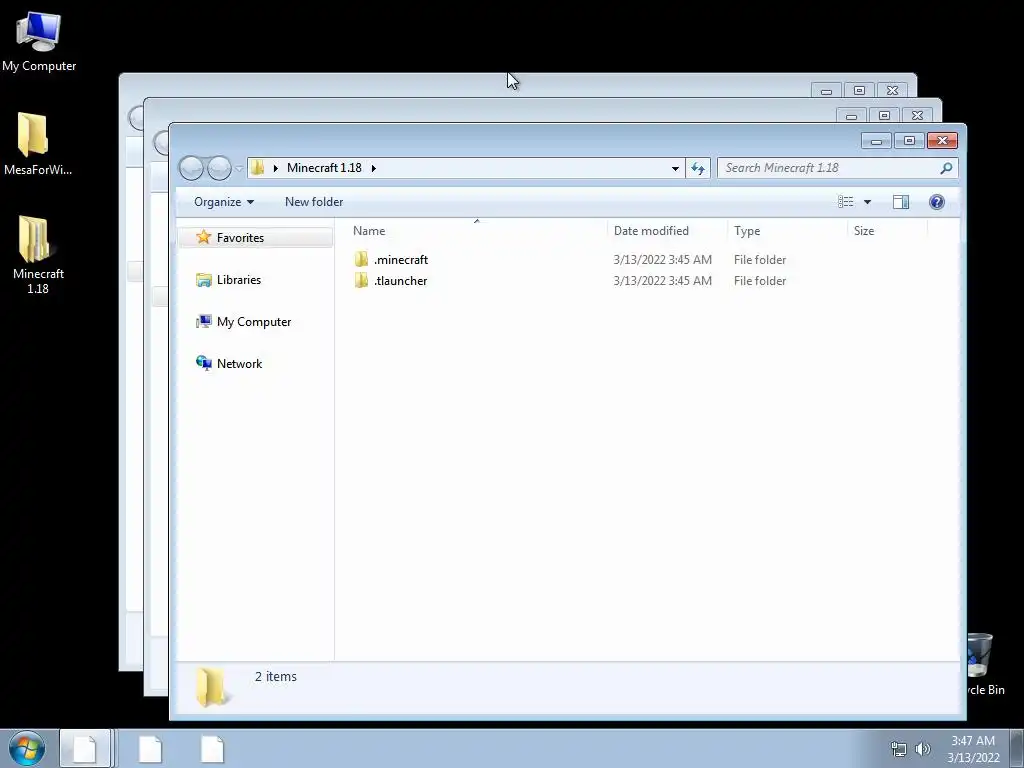Click the third taskbar window button

click(x=212, y=748)
